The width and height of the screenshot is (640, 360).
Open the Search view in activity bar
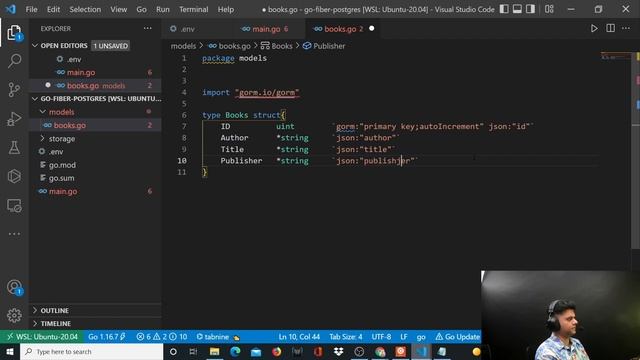(14, 61)
